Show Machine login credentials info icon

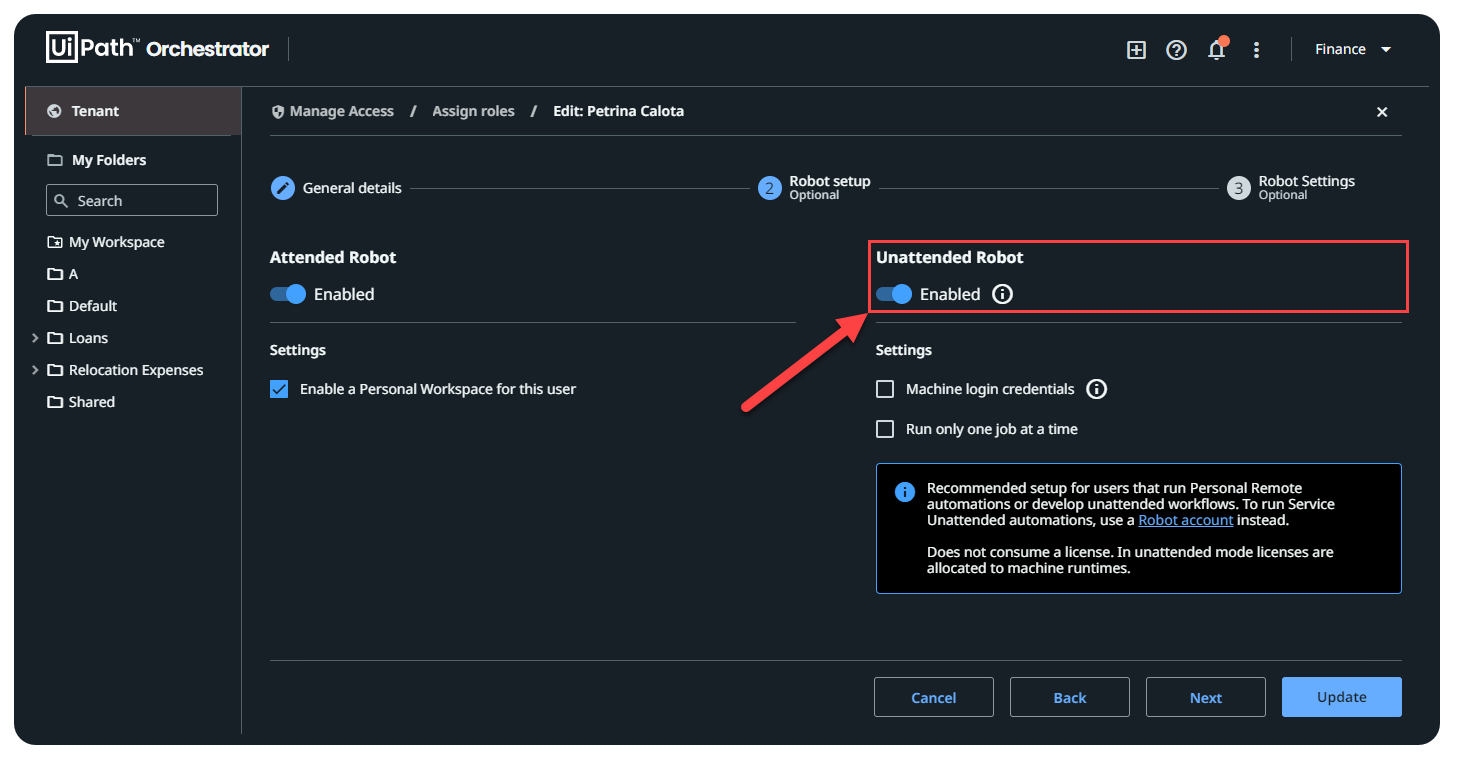(1097, 389)
